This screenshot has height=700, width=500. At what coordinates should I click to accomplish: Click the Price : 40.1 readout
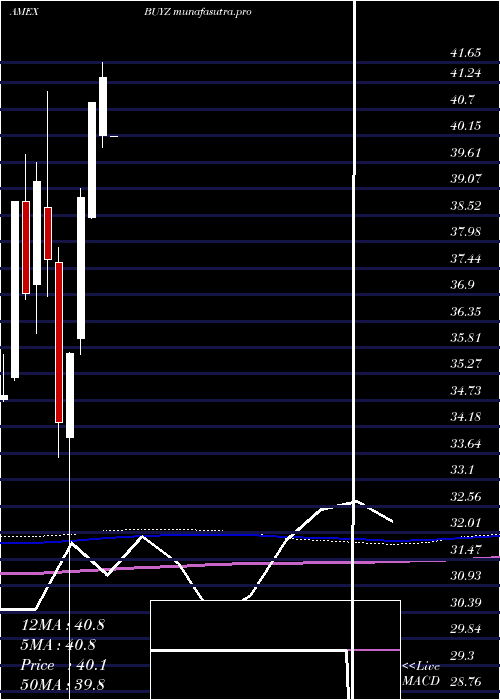tap(63, 665)
